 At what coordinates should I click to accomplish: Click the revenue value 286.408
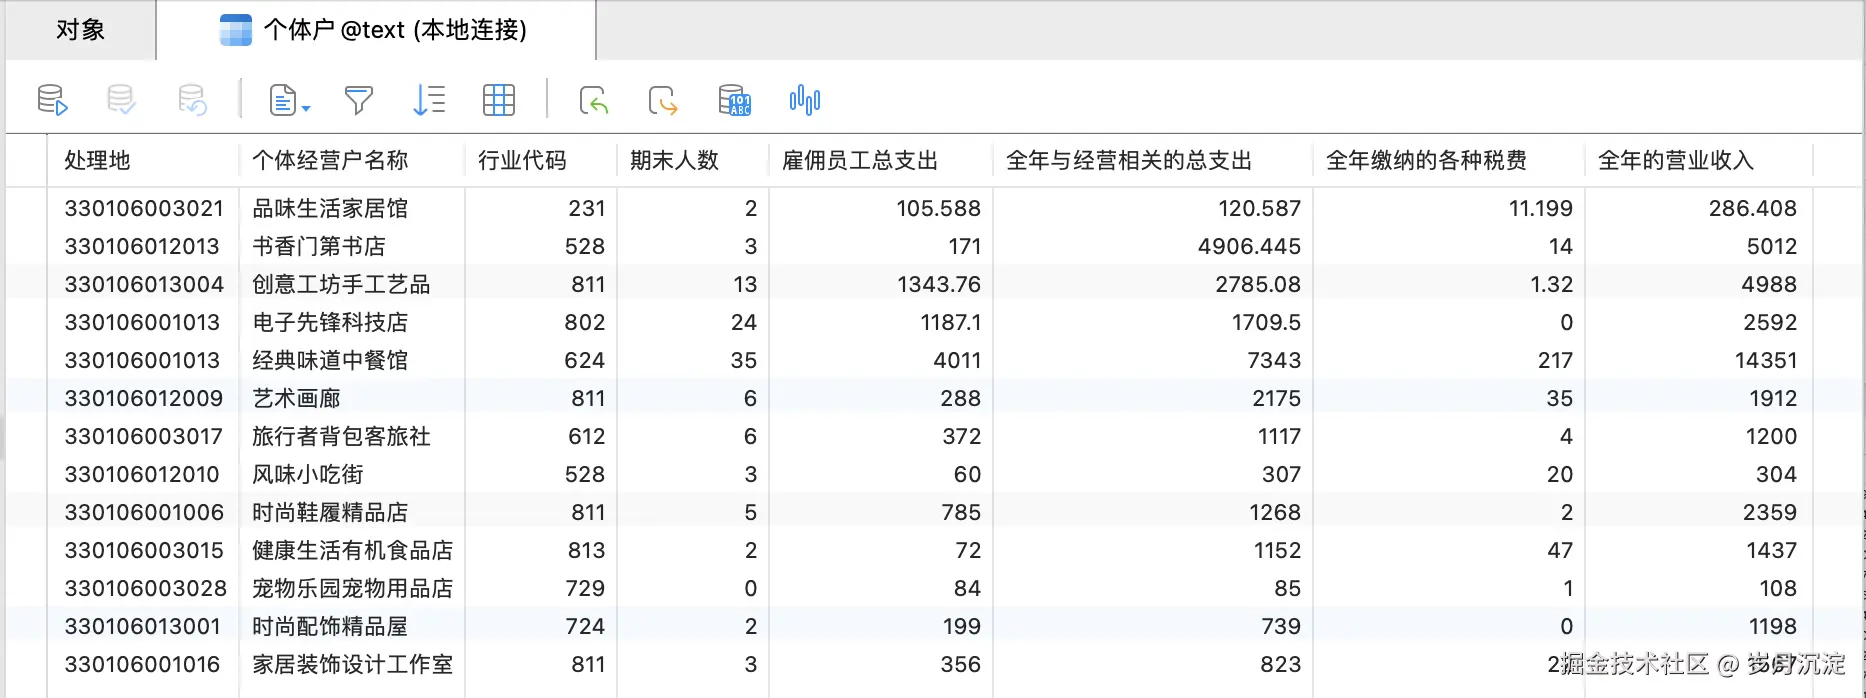point(1752,208)
